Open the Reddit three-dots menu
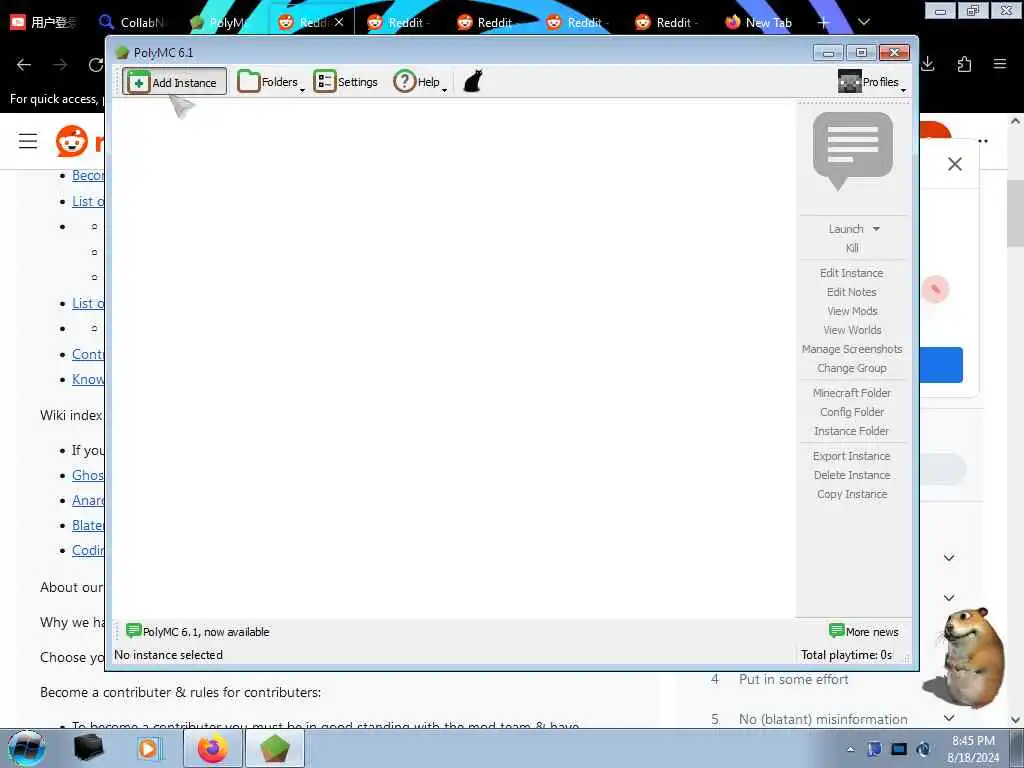This screenshot has width=1024, height=768. (x=982, y=141)
